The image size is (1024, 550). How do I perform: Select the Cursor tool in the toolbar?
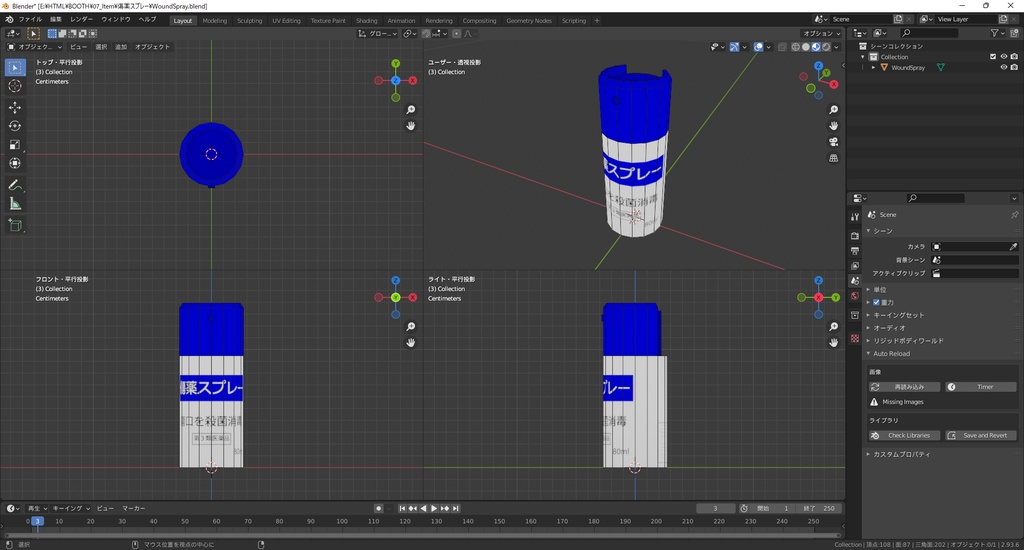(15, 86)
